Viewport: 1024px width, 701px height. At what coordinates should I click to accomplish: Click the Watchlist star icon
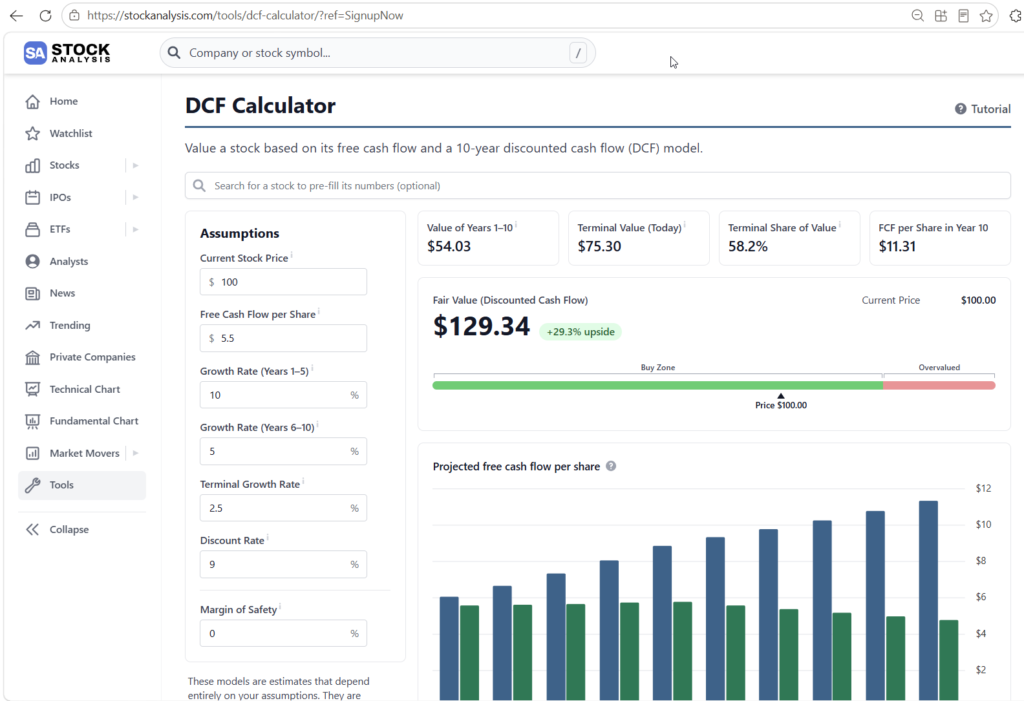[x=33, y=133]
